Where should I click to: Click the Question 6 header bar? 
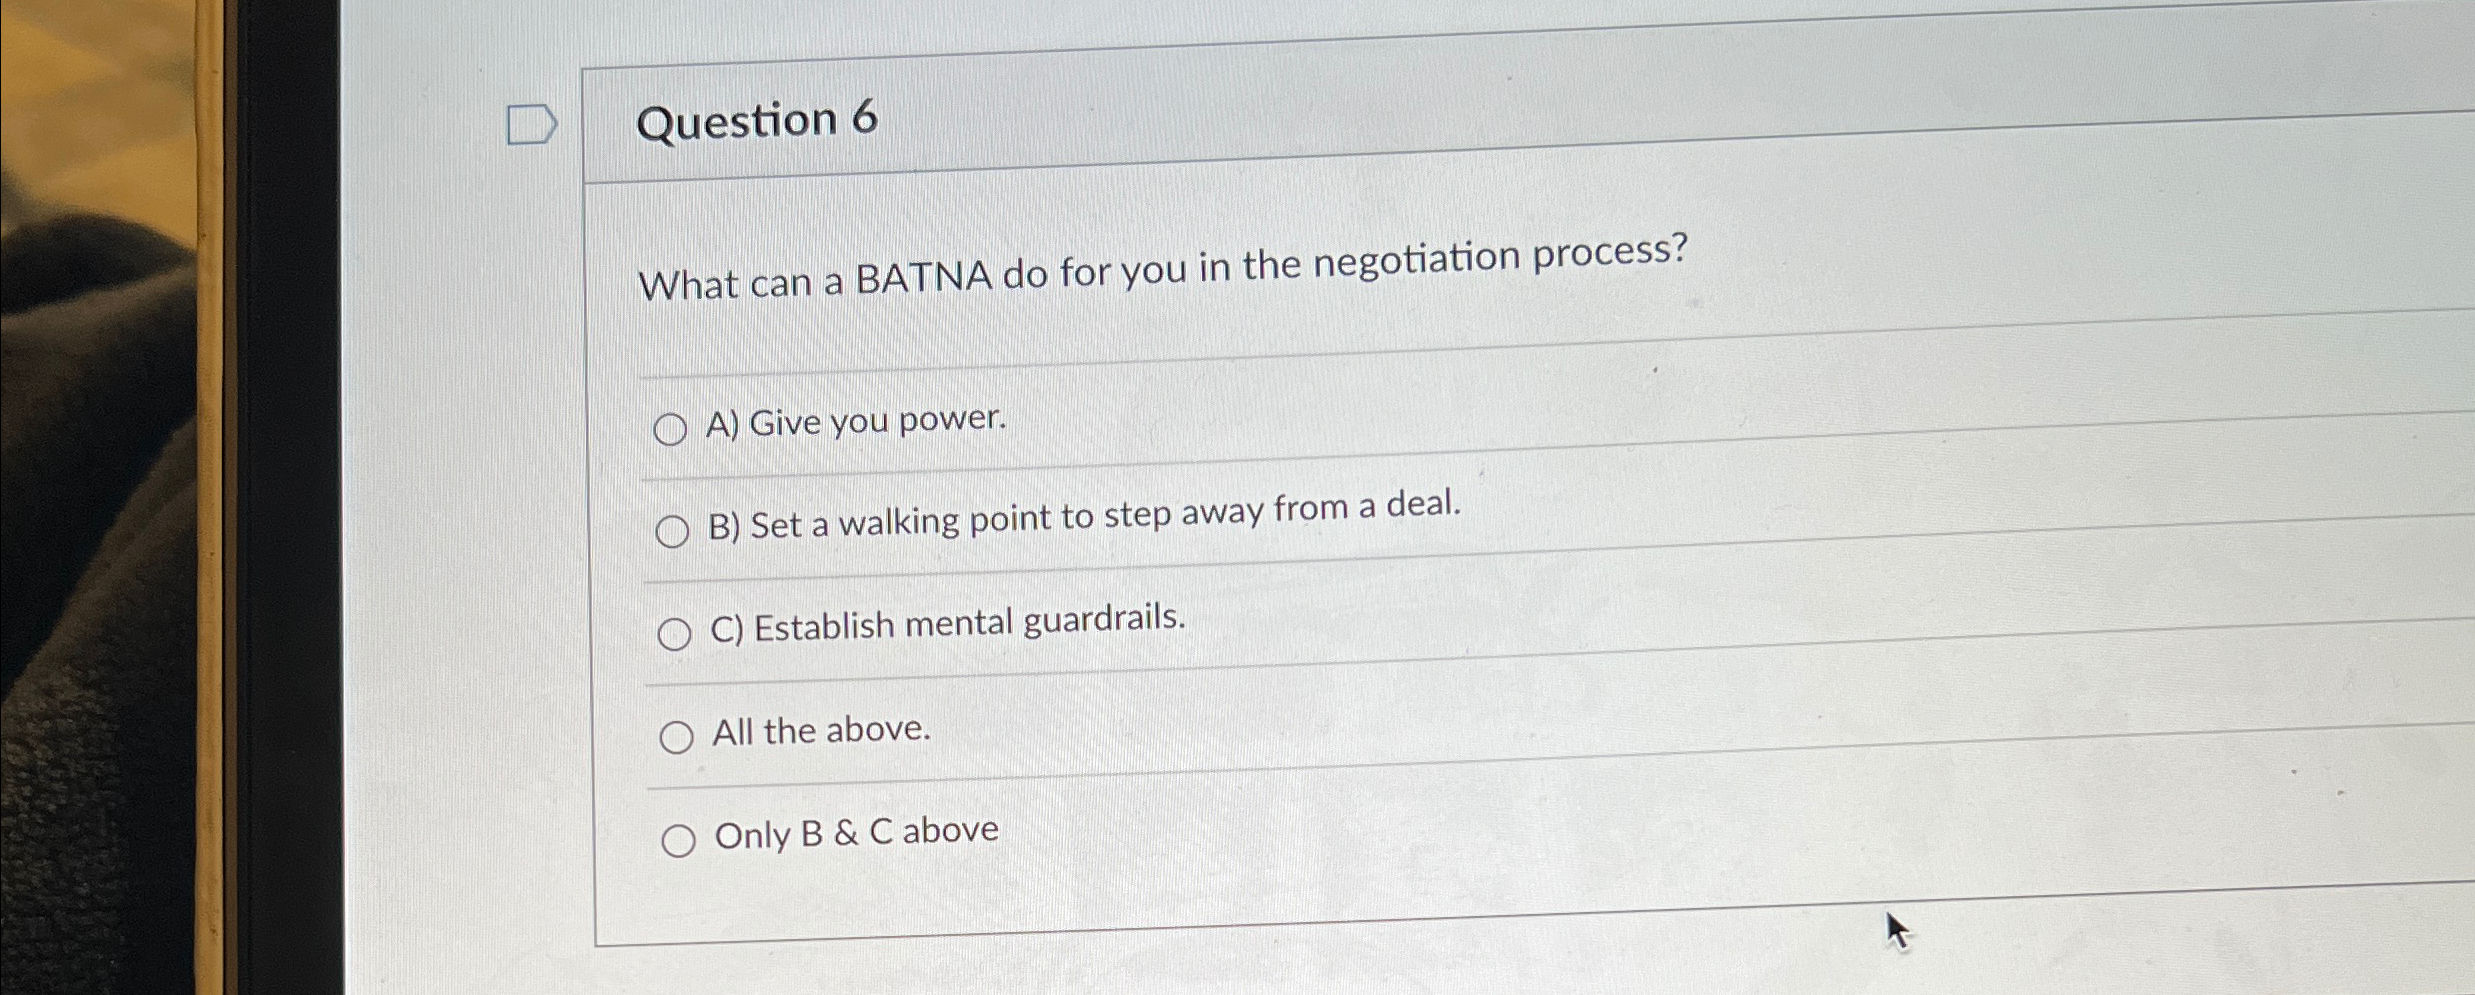[x=1200, y=120]
